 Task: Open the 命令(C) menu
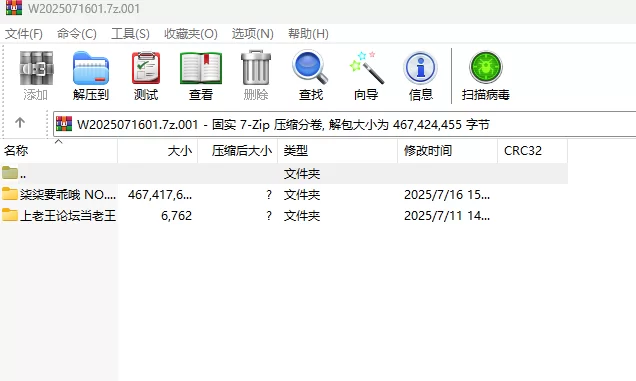(77, 34)
